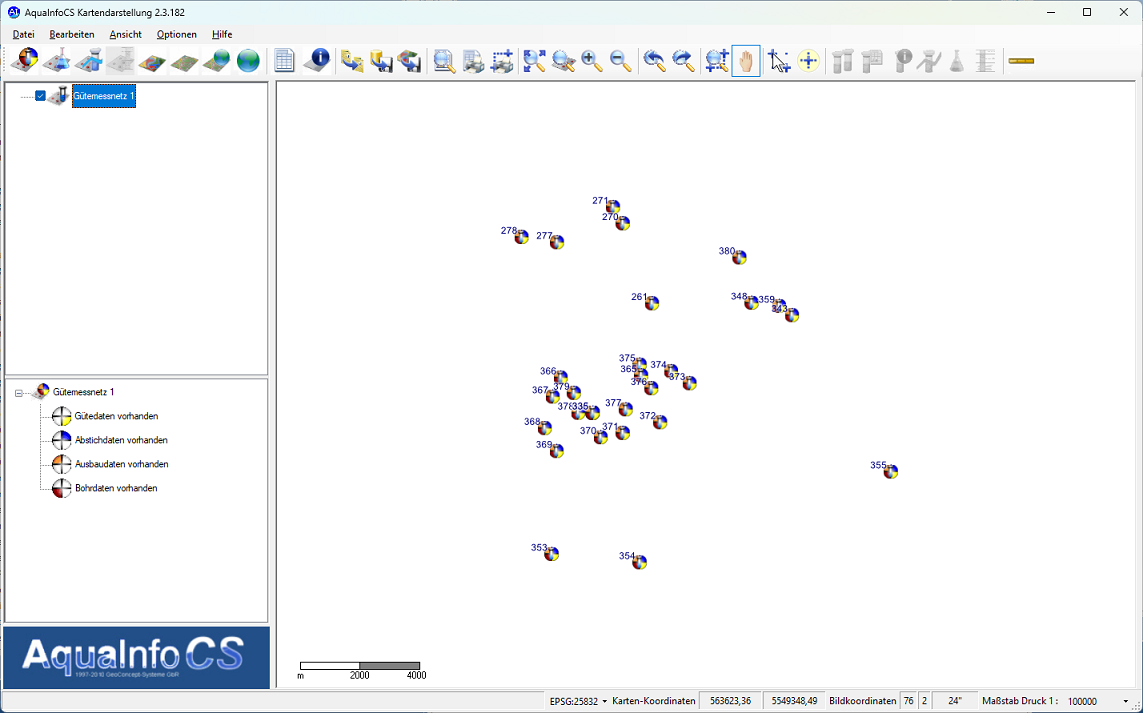Open the Optionen menu
Viewport: 1146px width, 715px height.
[176, 34]
